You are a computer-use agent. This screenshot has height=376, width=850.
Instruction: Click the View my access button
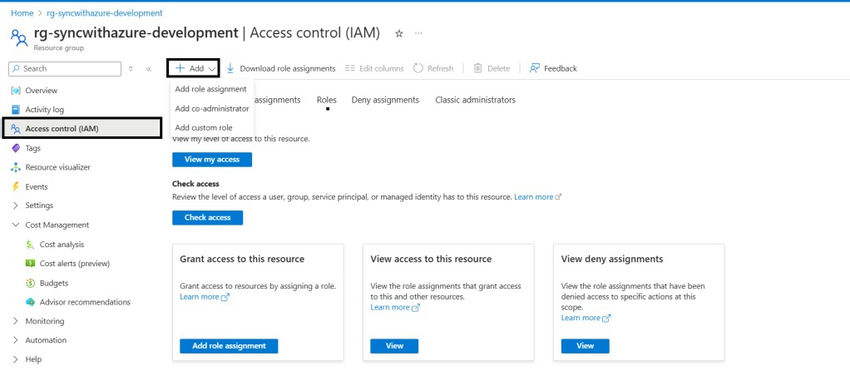(212, 159)
